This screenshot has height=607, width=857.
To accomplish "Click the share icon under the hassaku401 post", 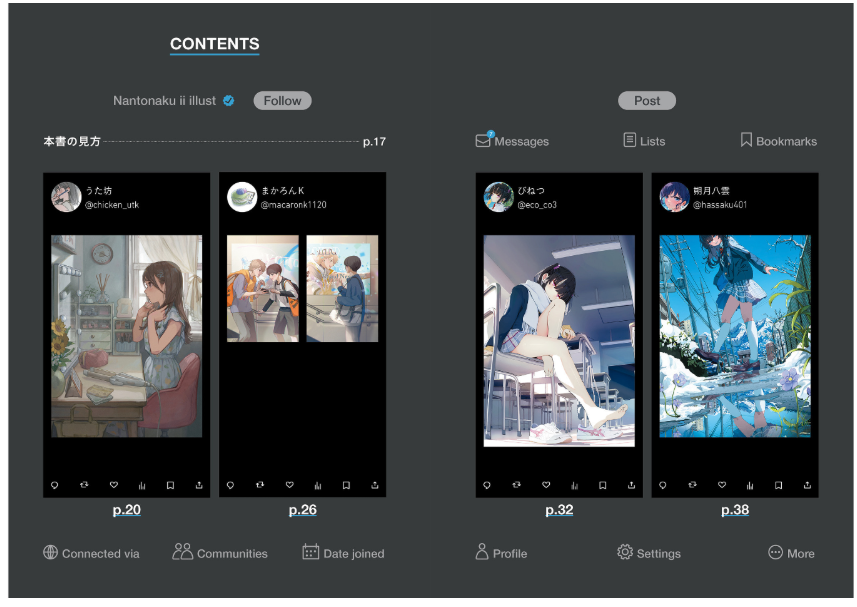I will tap(807, 485).
